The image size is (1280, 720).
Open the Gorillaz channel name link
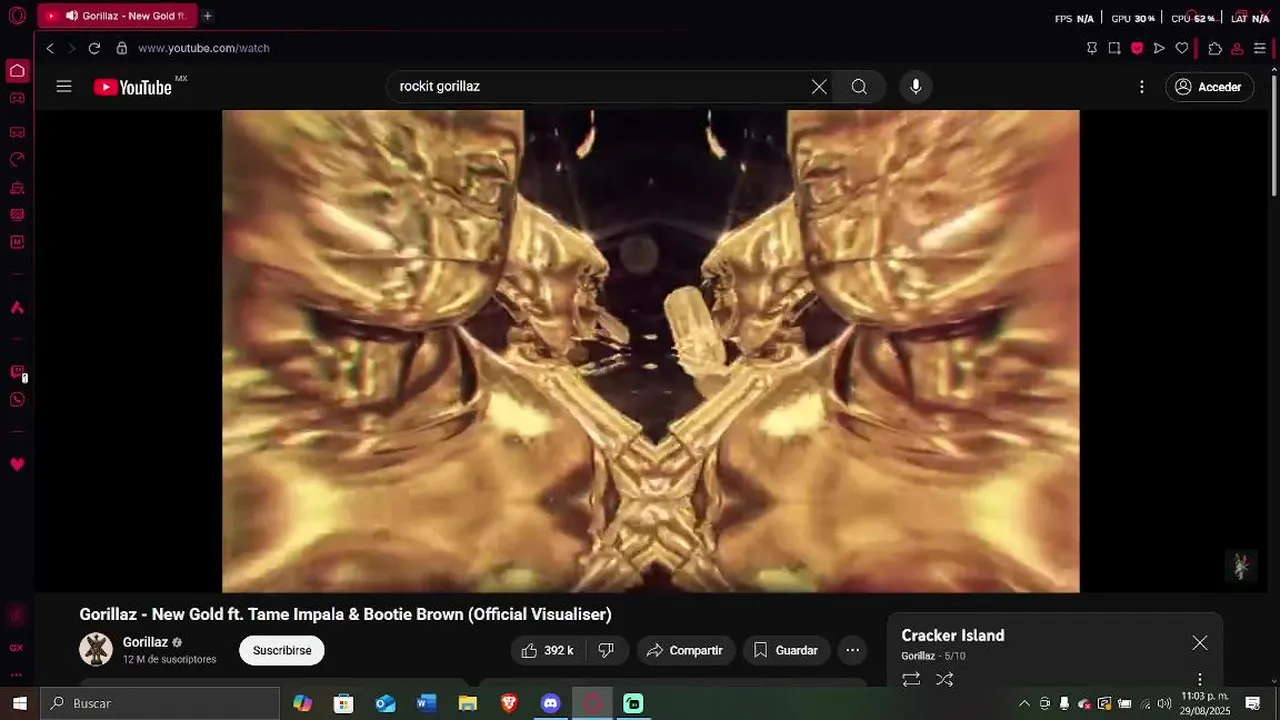tap(145, 642)
